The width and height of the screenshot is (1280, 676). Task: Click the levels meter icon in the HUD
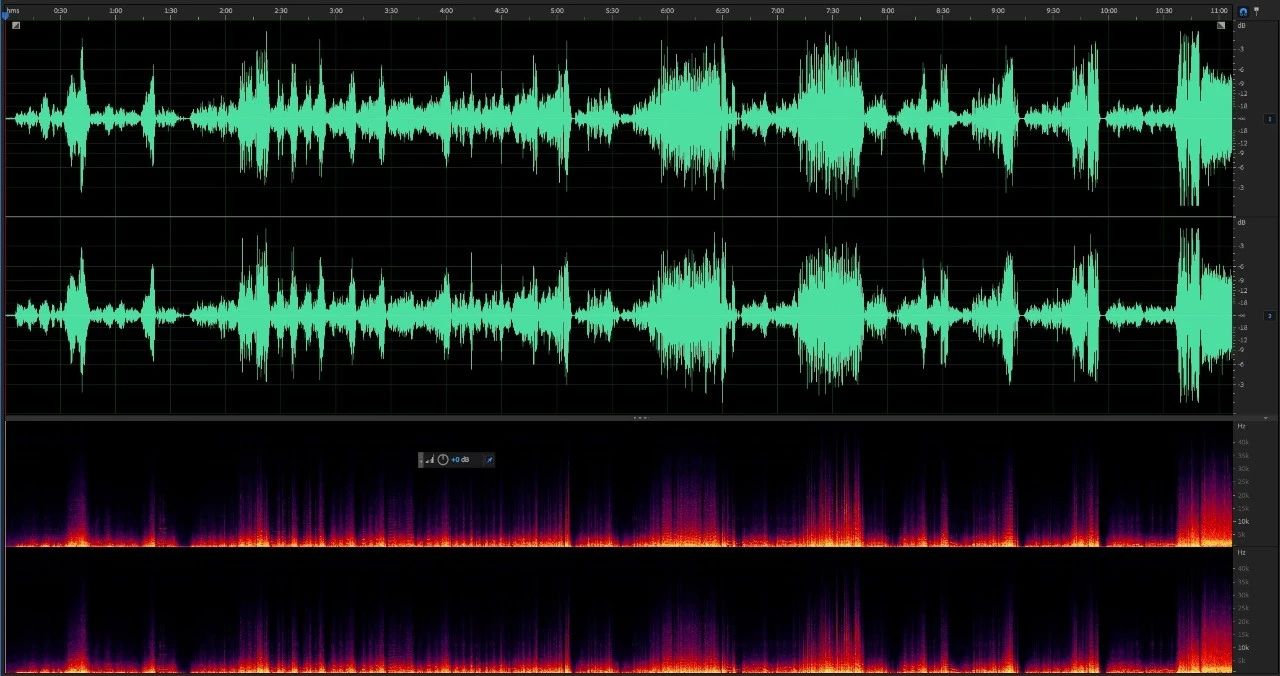pos(429,460)
